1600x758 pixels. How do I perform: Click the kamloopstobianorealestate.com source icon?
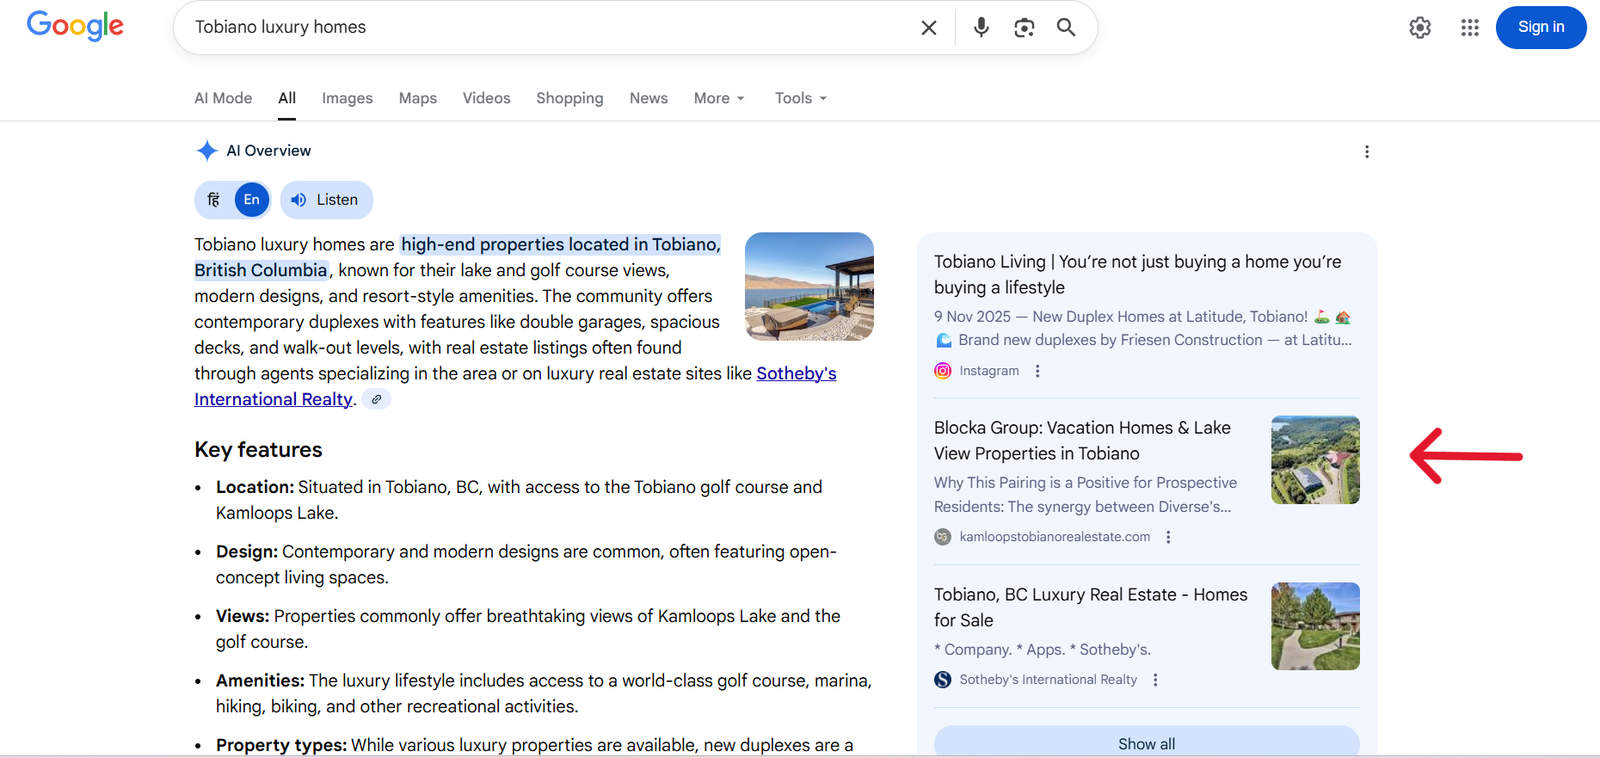(943, 537)
